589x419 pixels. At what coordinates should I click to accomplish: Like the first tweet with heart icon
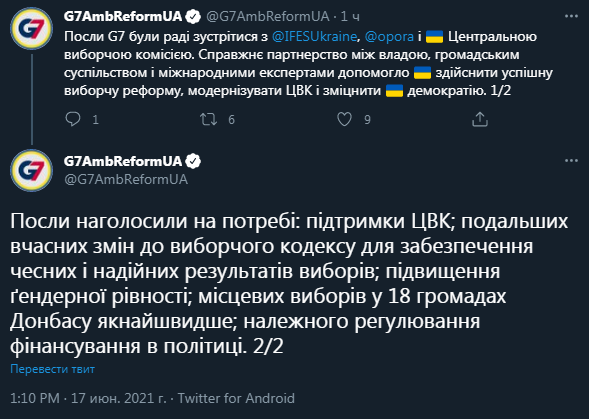[344, 119]
